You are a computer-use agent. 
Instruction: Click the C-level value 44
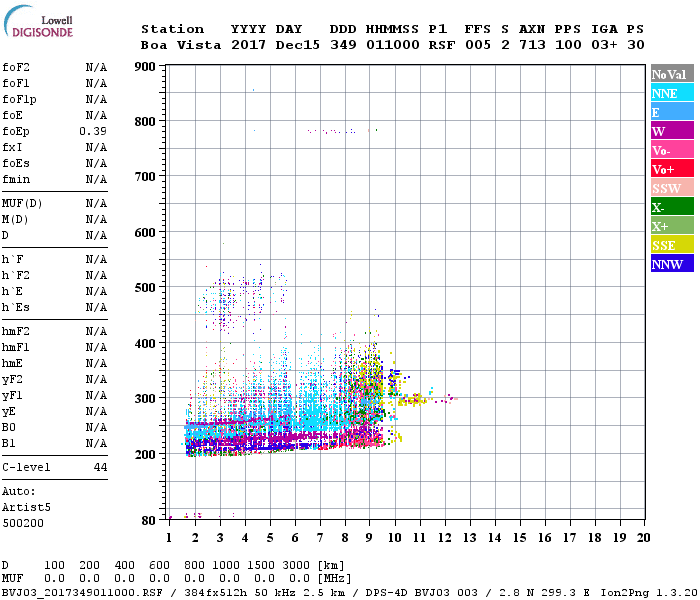tap(100, 467)
